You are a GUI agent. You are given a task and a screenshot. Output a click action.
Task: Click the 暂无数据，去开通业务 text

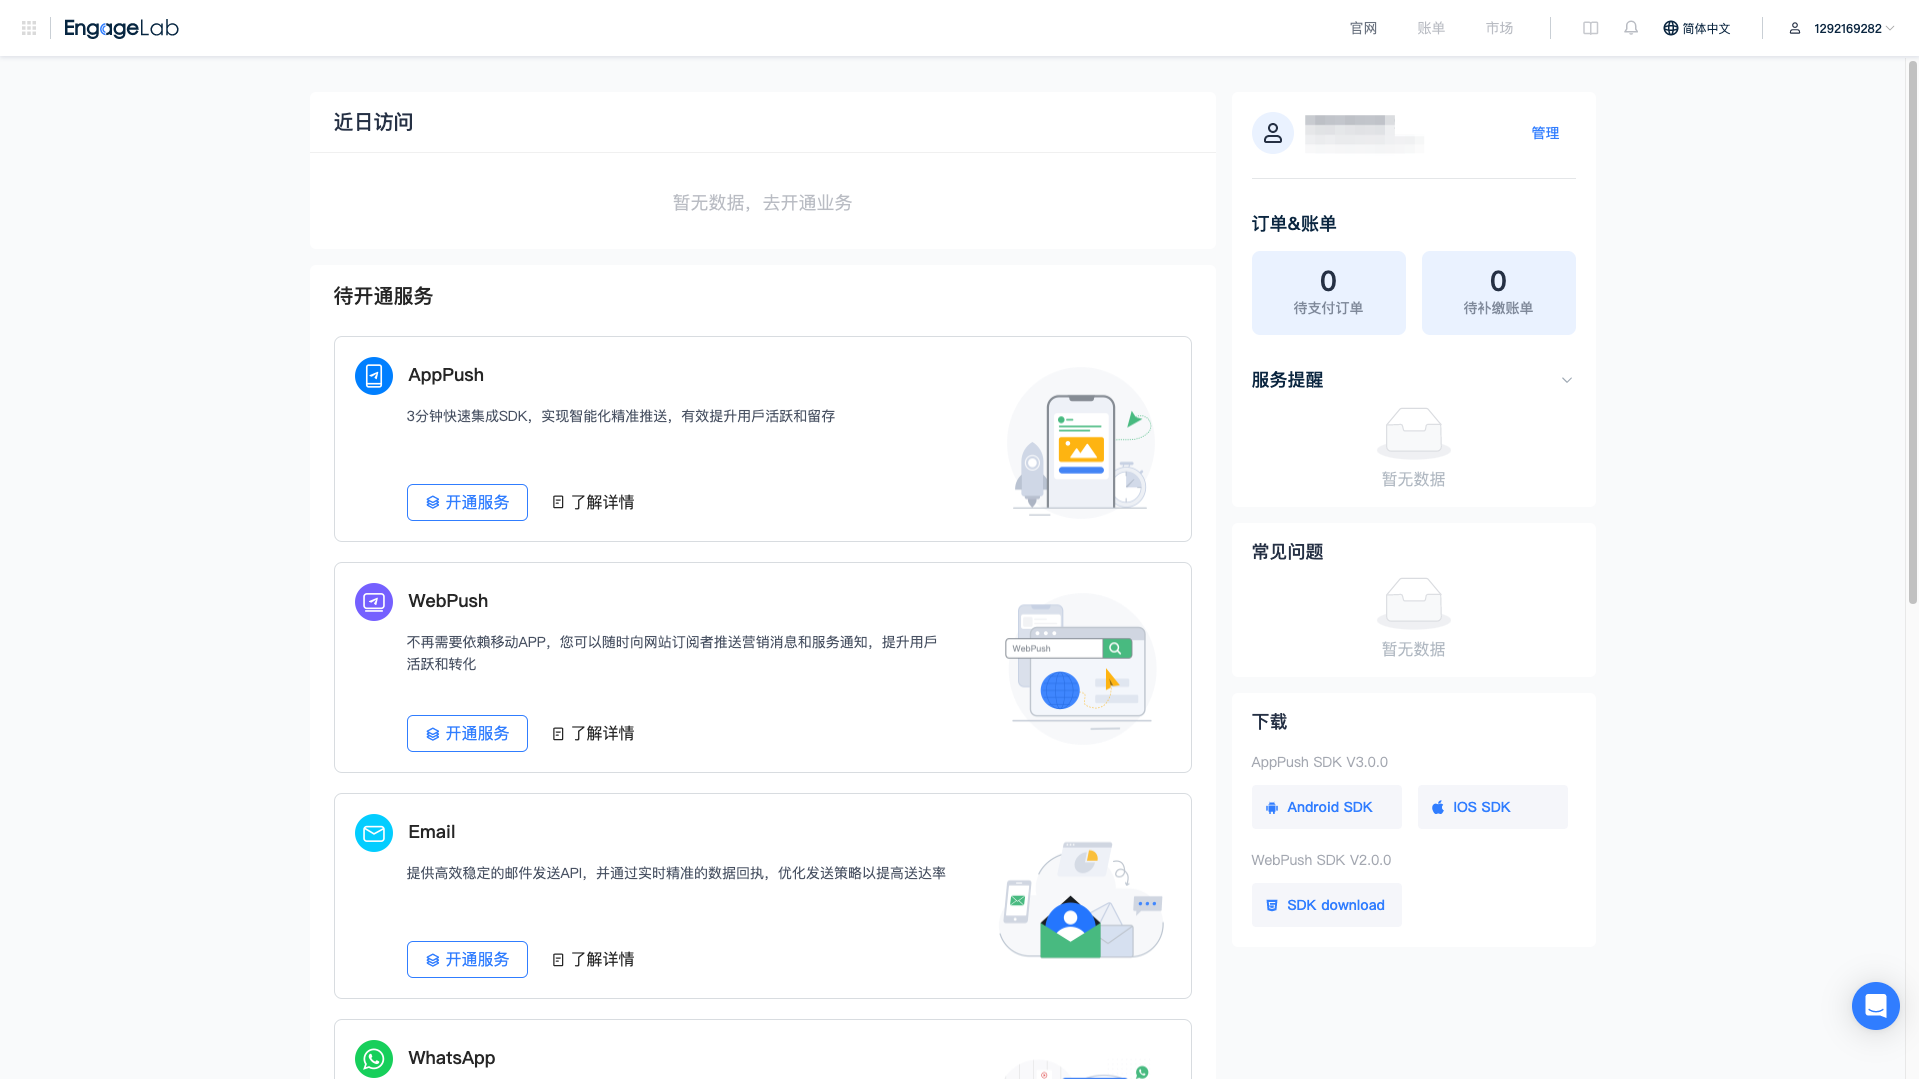(762, 203)
